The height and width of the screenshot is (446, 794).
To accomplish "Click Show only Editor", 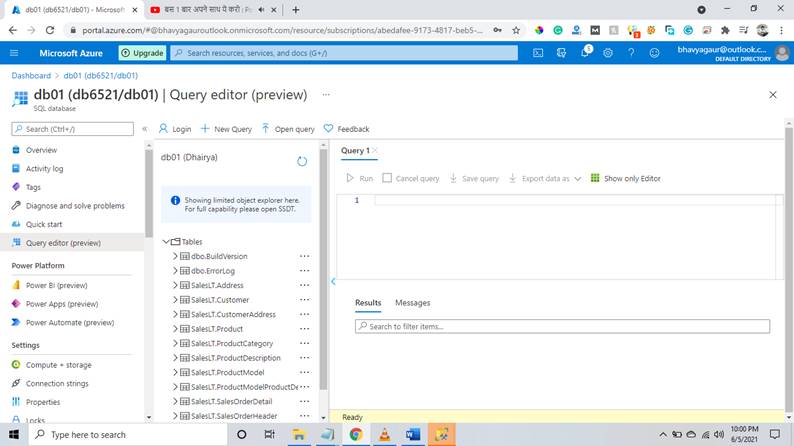I will tap(625, 178).
